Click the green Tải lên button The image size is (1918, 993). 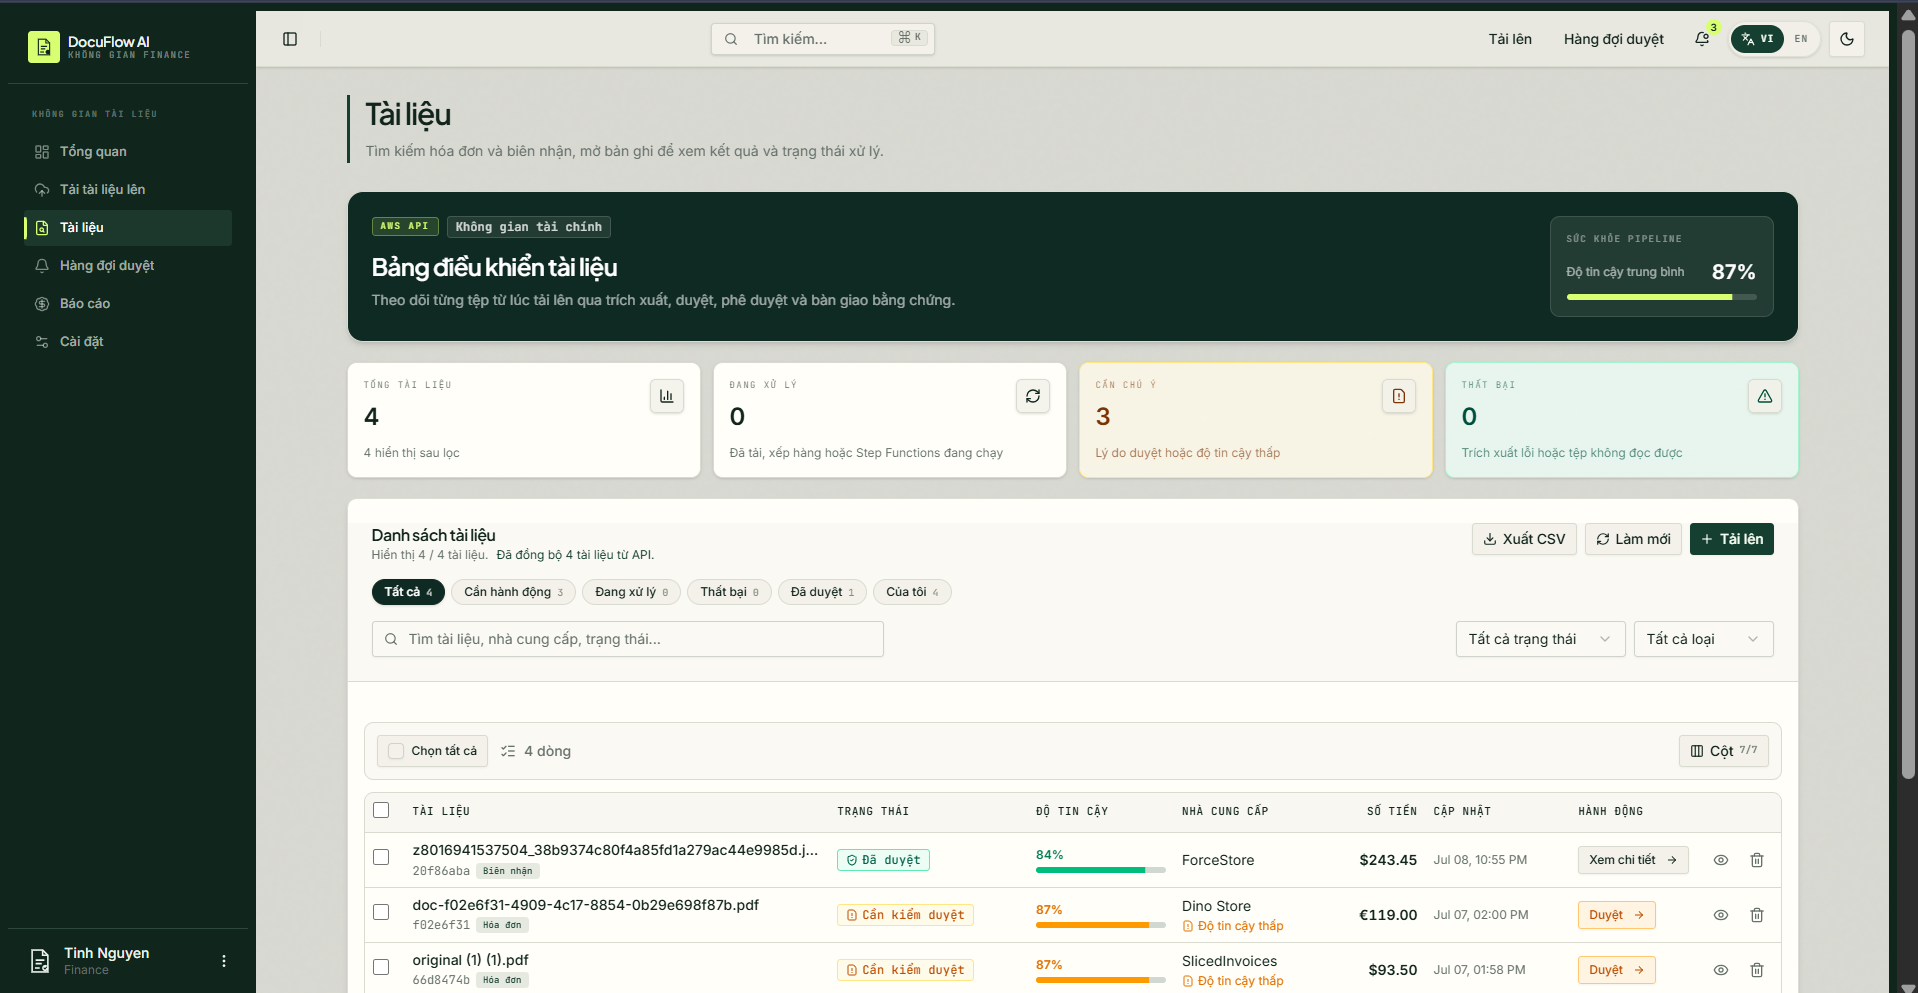[x=1732, y=539]
